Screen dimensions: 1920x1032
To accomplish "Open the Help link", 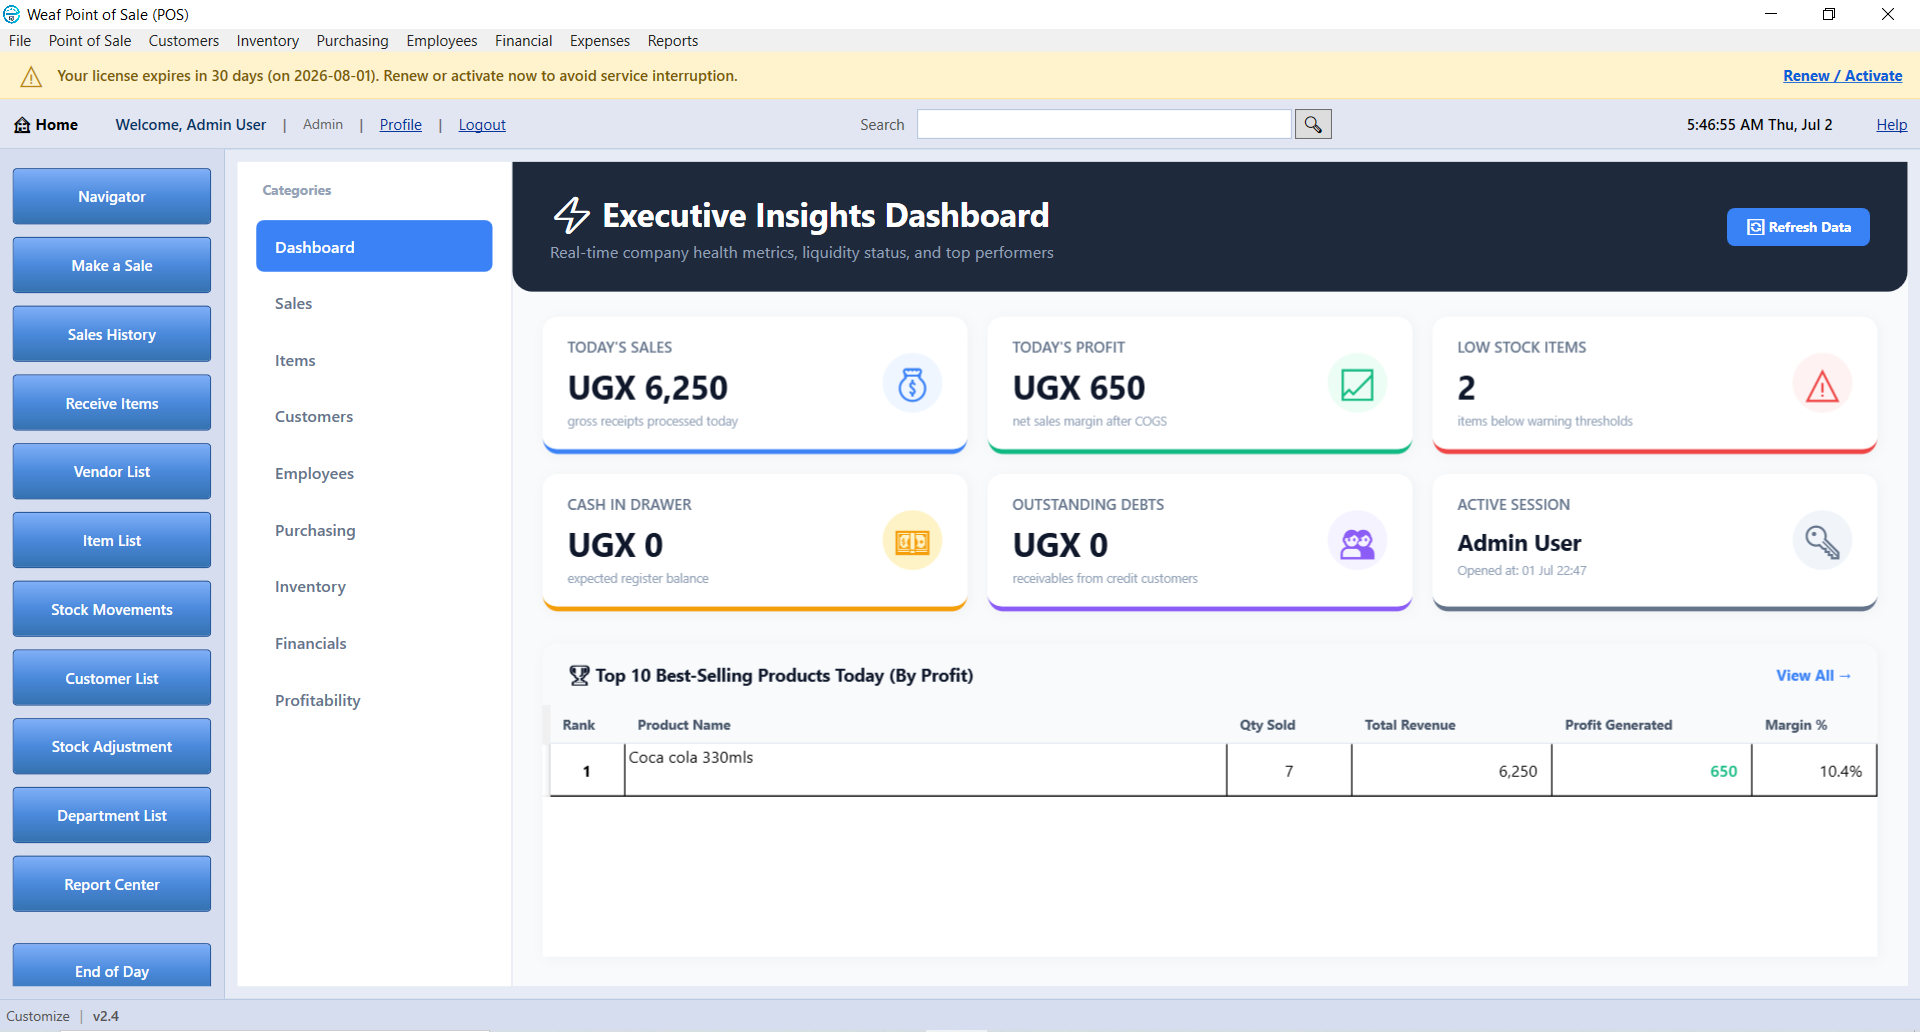I will point(1891,125).
